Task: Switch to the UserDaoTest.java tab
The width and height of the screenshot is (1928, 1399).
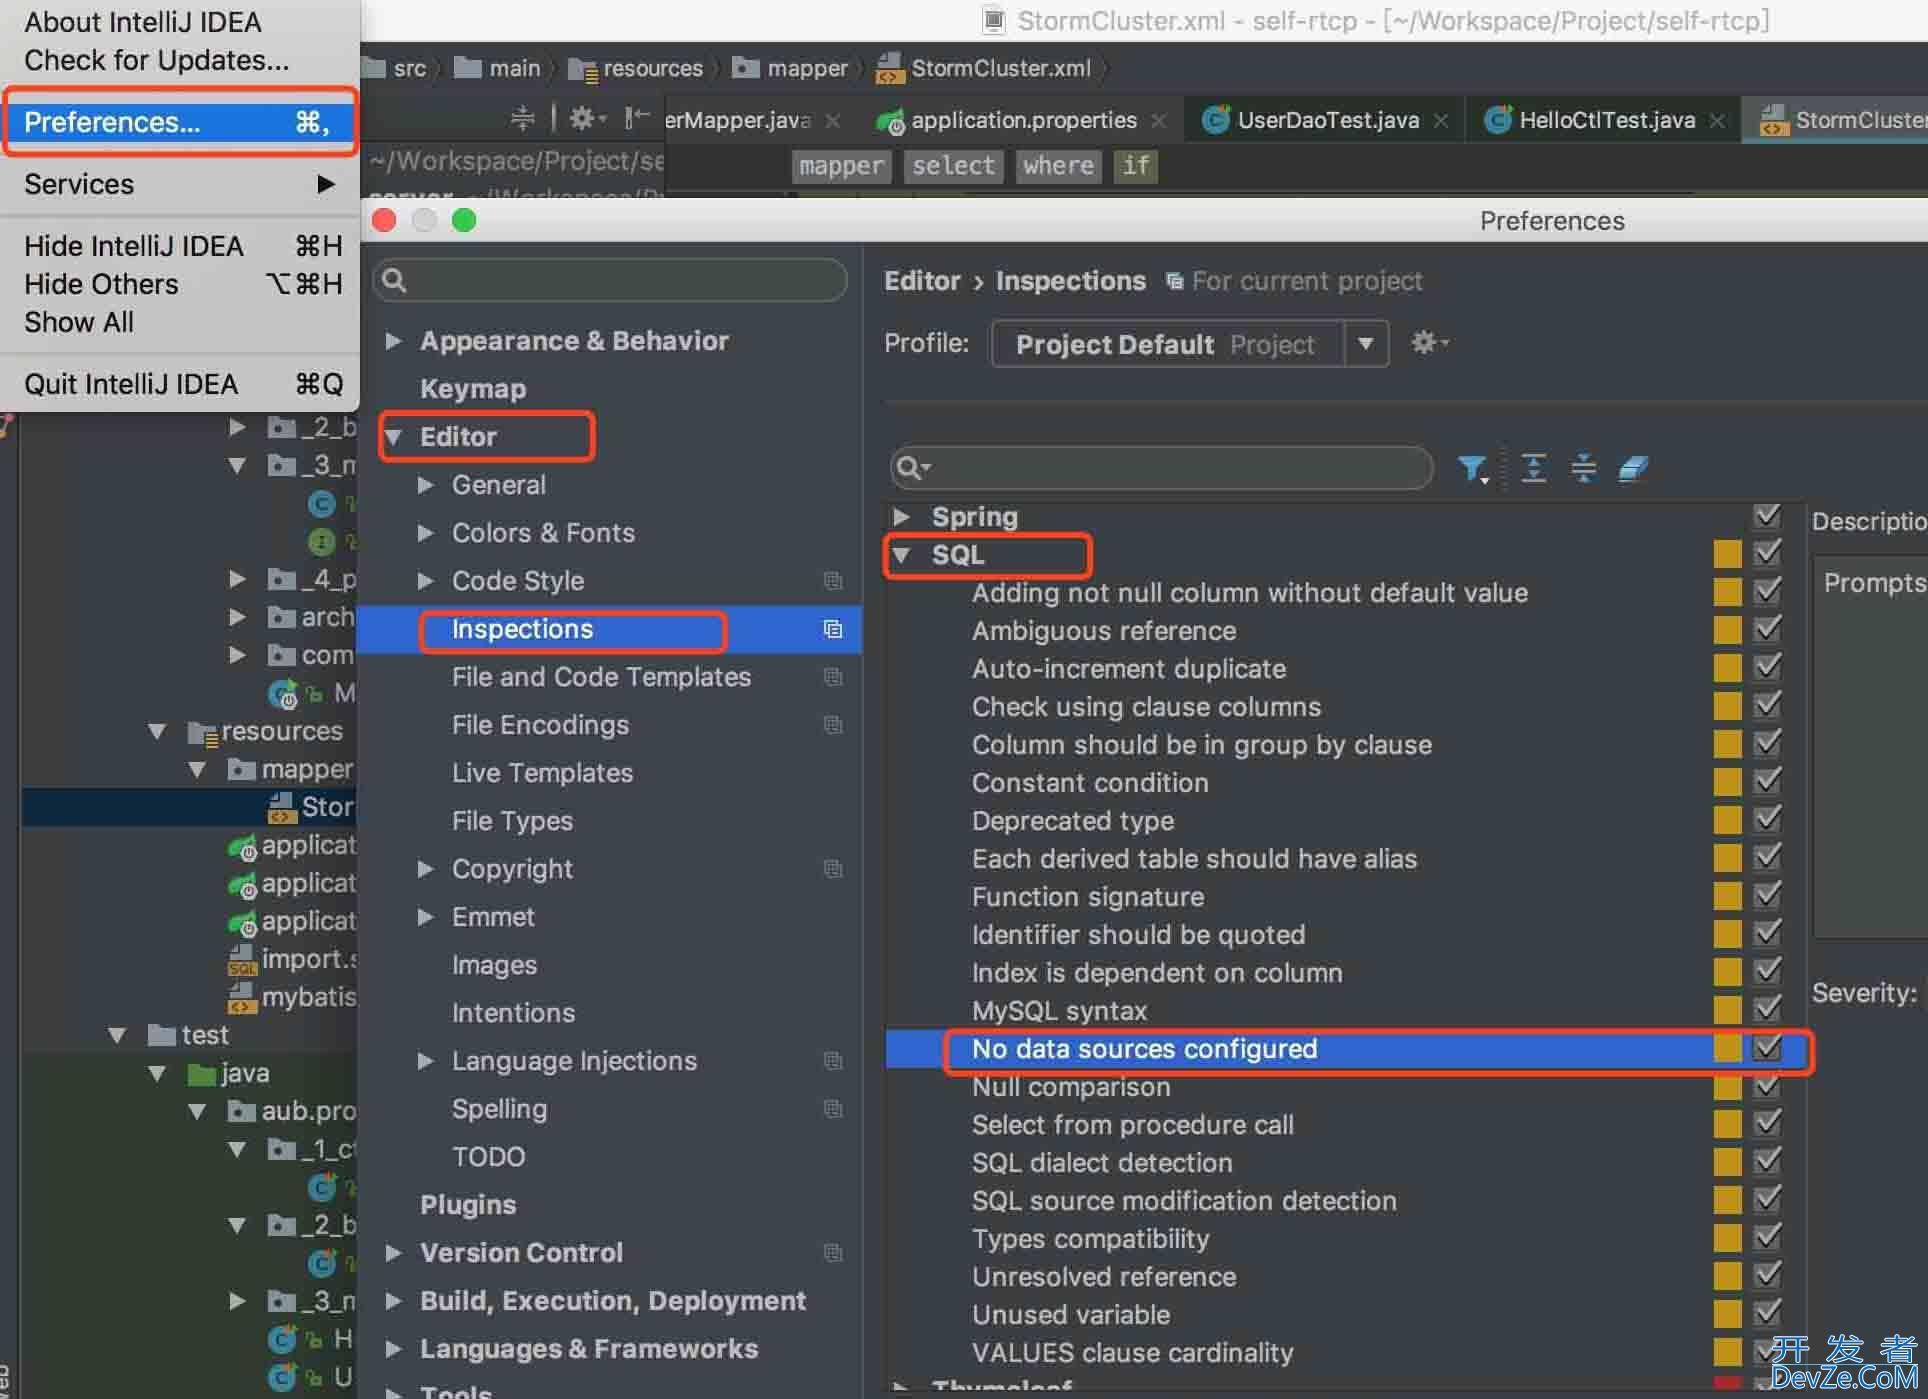Action: click(1326, 120)
